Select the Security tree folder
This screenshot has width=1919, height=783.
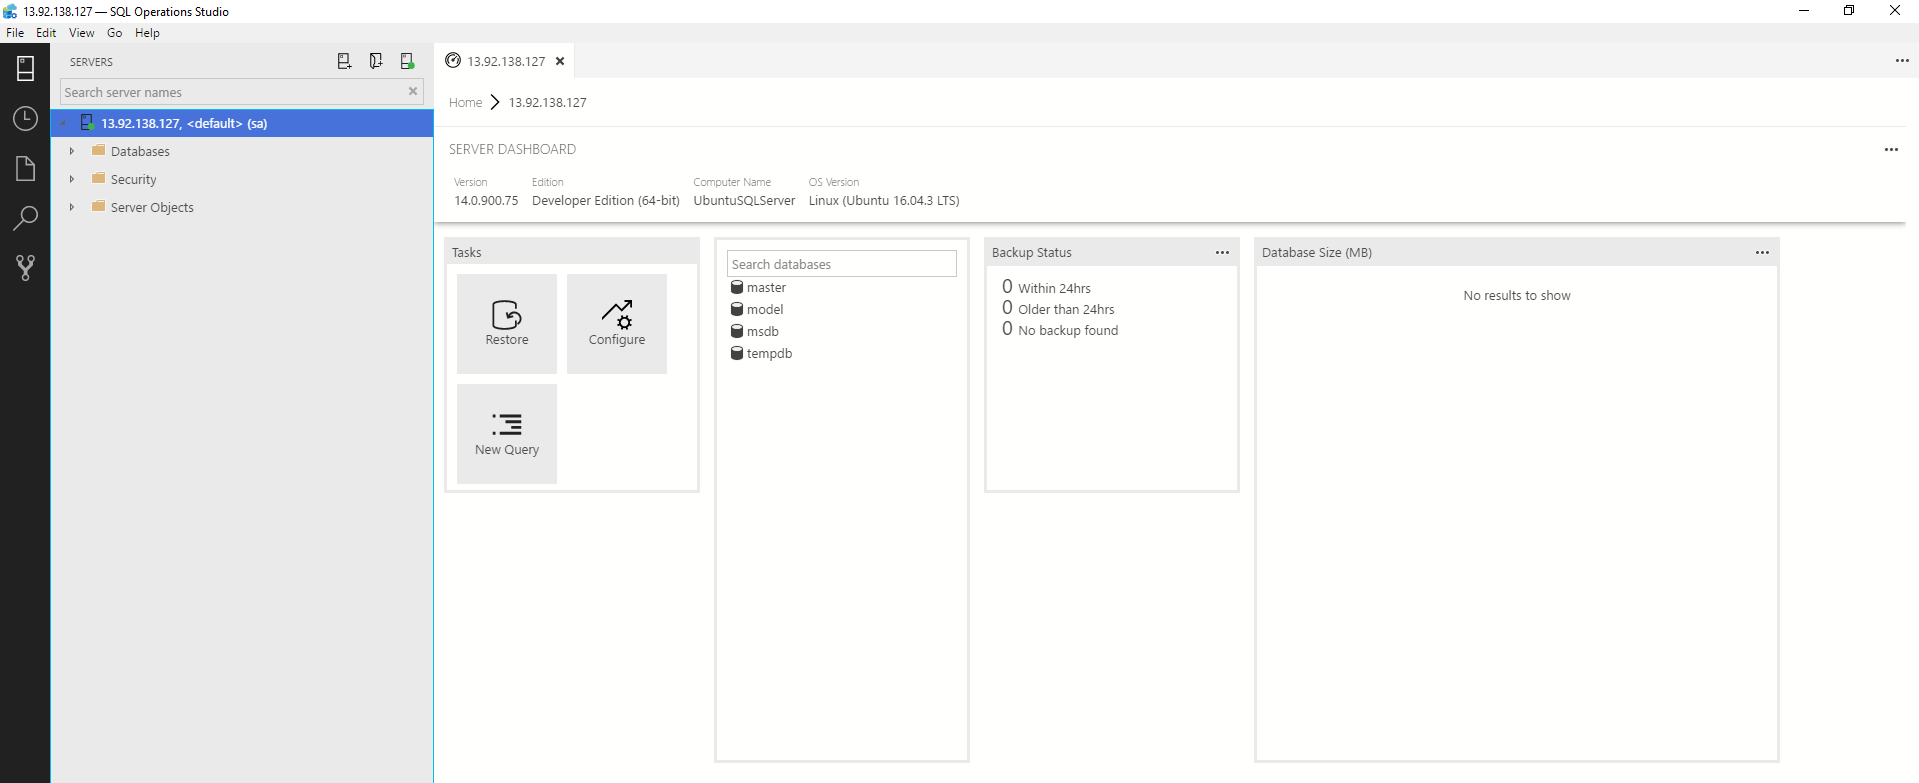click(x=133, y=179)
